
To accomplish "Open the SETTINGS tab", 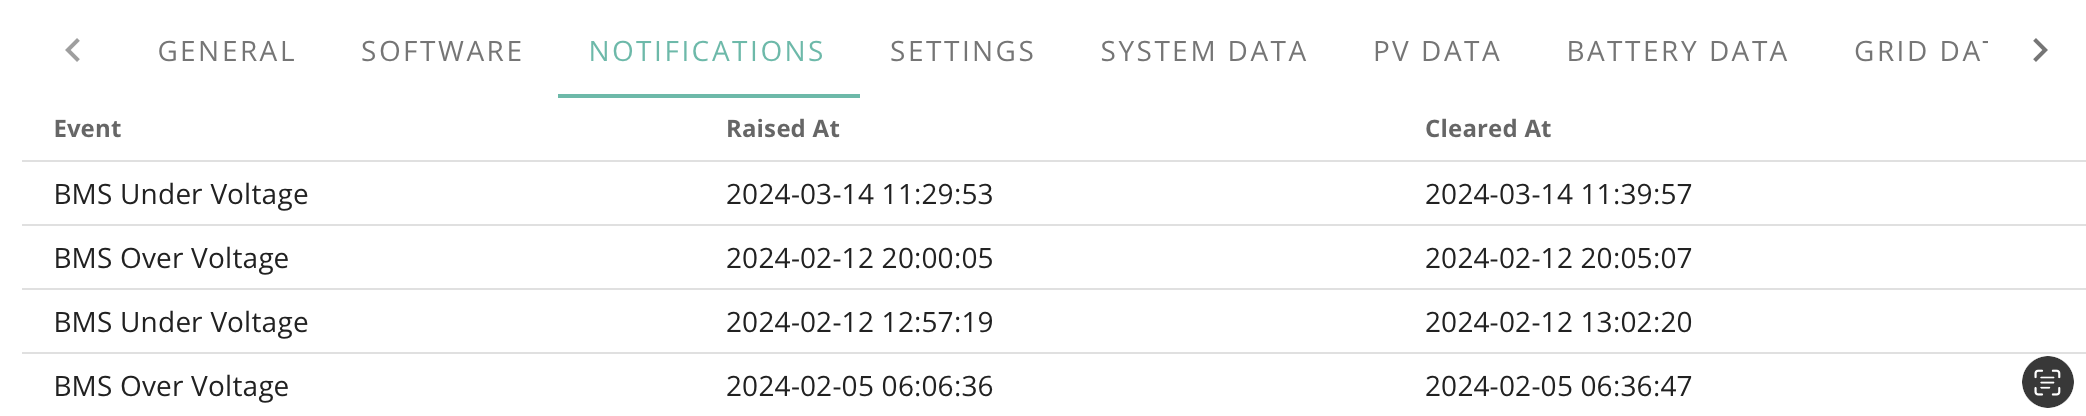I will [x=962, y=51].
